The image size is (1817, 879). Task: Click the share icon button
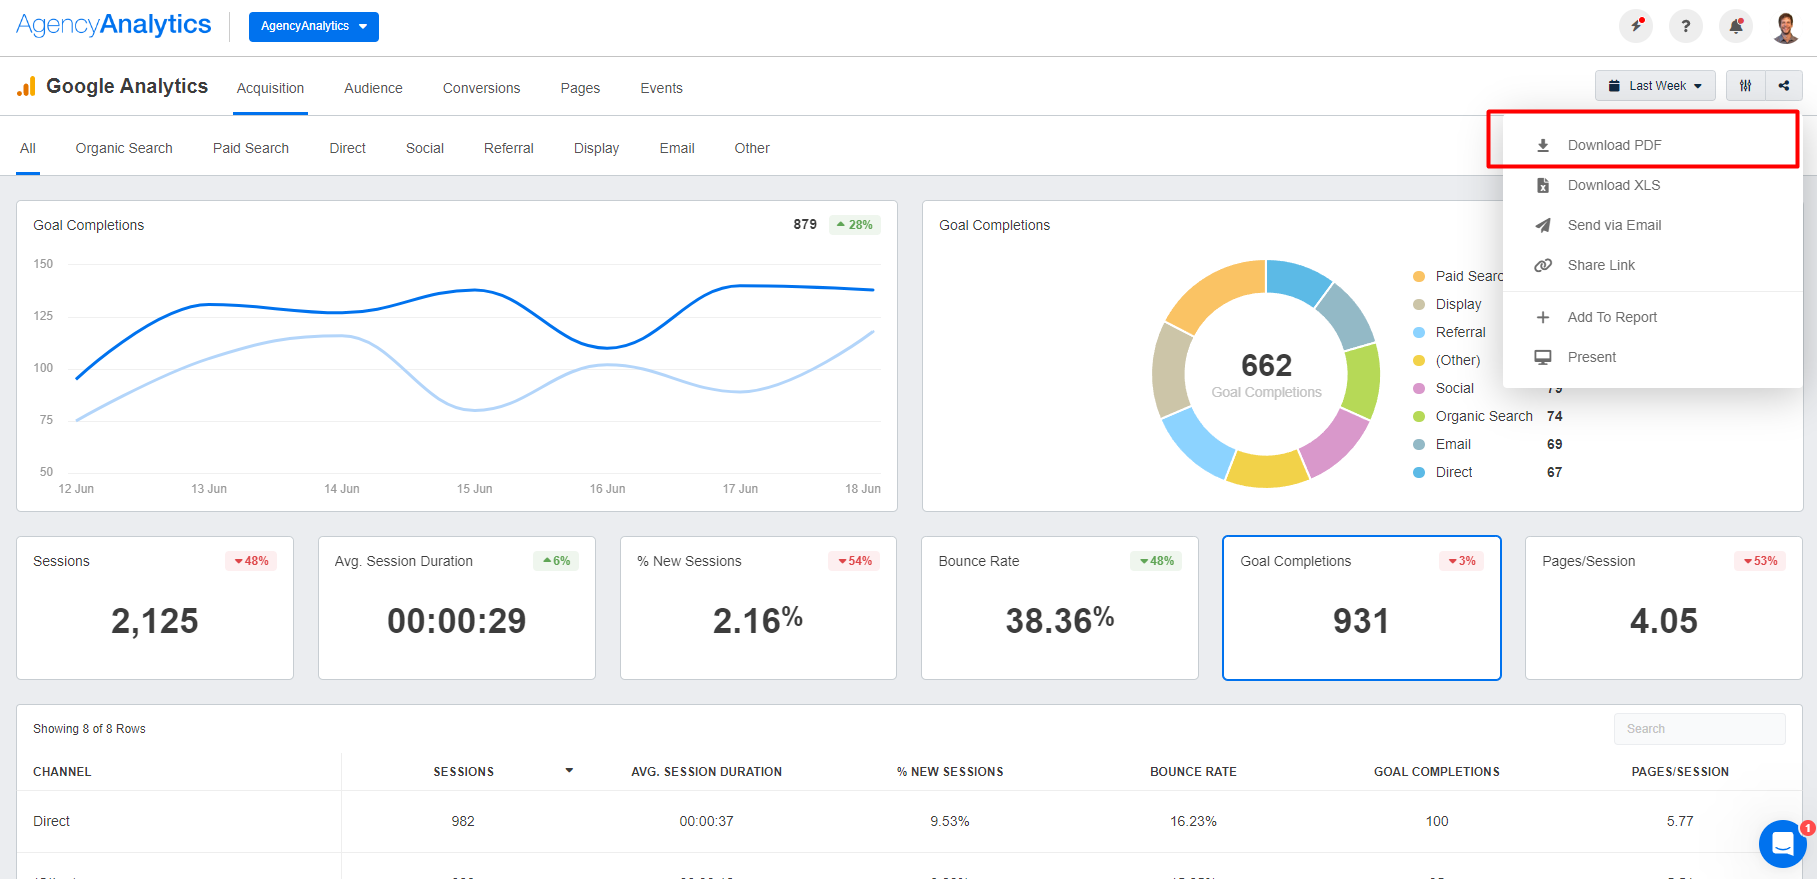[1784, 86]
